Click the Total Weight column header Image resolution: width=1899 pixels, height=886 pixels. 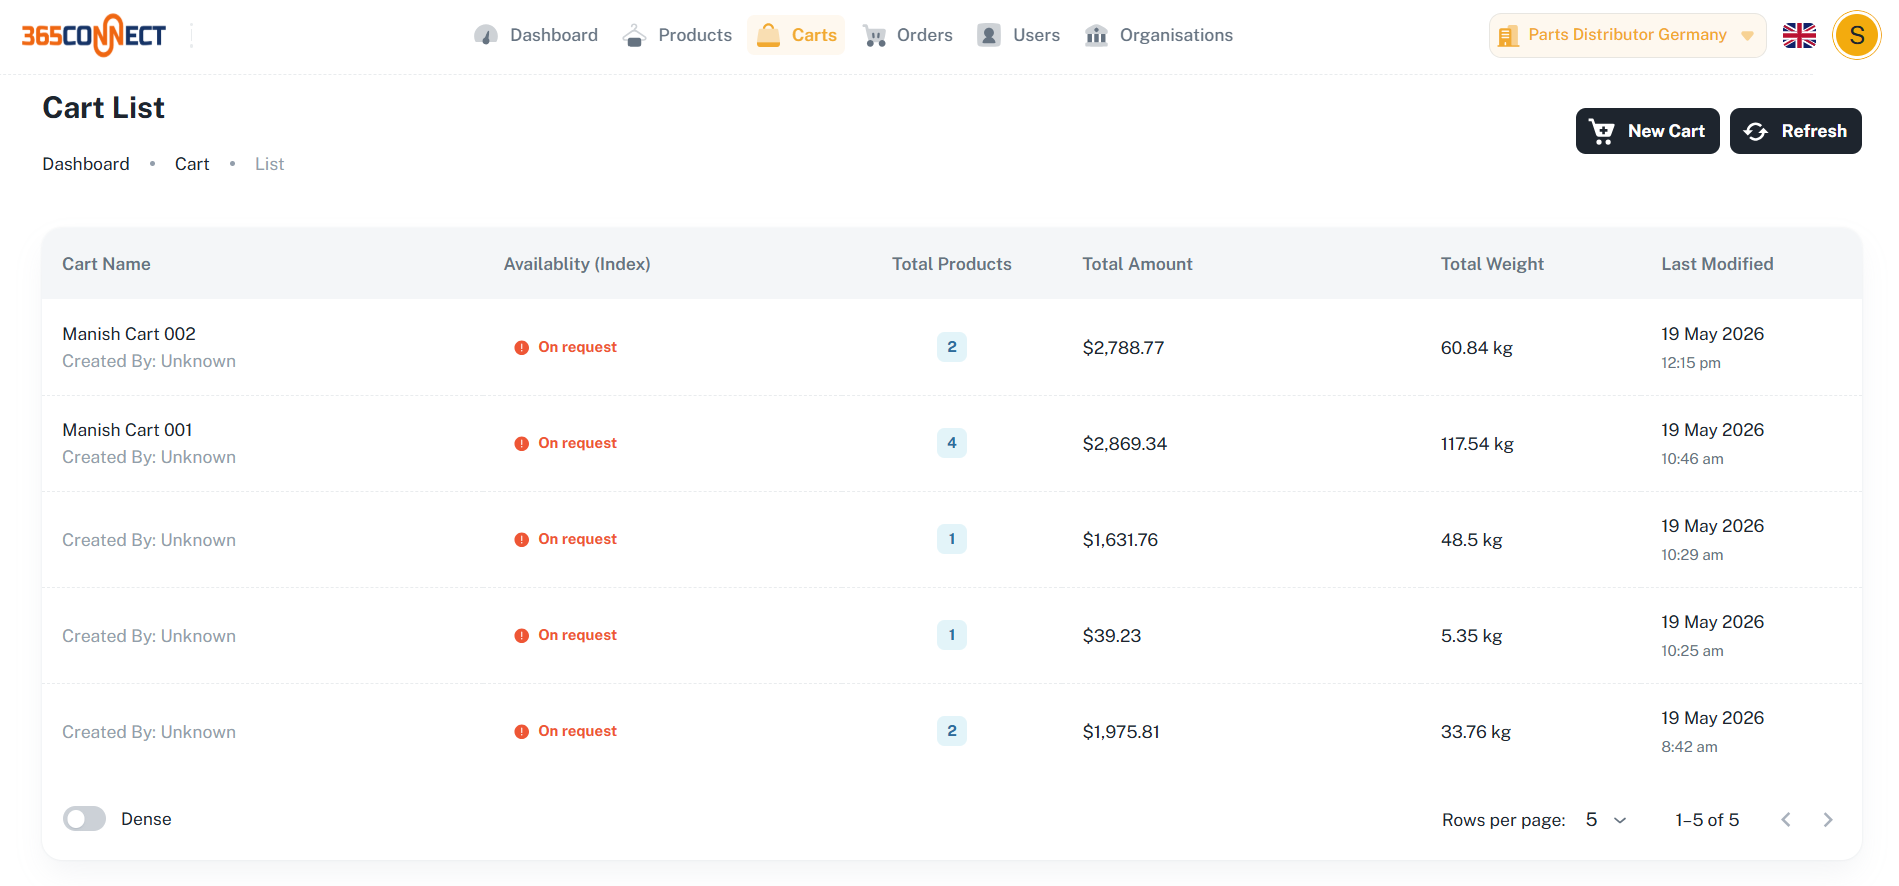pos(1492,264)
